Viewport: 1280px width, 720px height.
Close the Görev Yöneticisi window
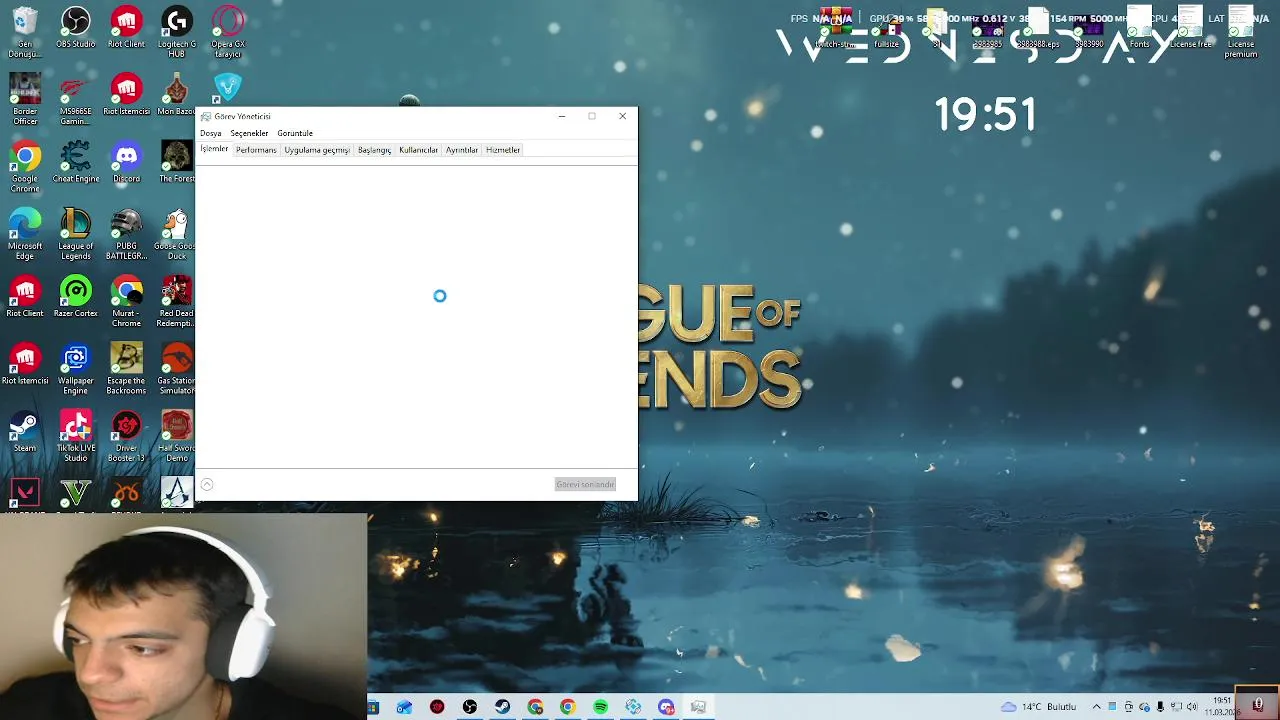[x=622, y=116]
